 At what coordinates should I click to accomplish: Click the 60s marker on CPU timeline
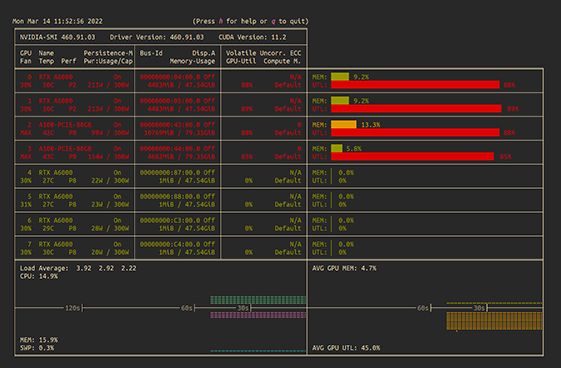pyautogui.click(x=187, y=308)
